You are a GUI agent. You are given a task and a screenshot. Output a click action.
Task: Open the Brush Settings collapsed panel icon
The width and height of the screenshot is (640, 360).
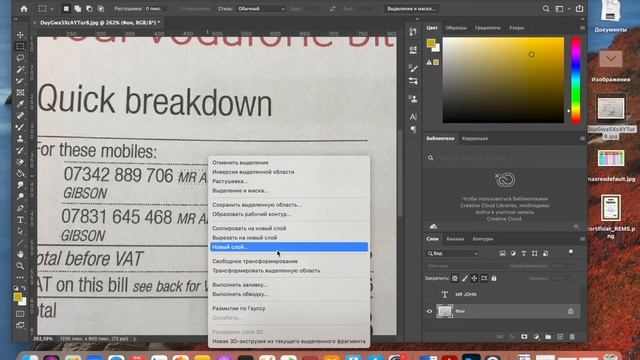[x=413, y=68]
